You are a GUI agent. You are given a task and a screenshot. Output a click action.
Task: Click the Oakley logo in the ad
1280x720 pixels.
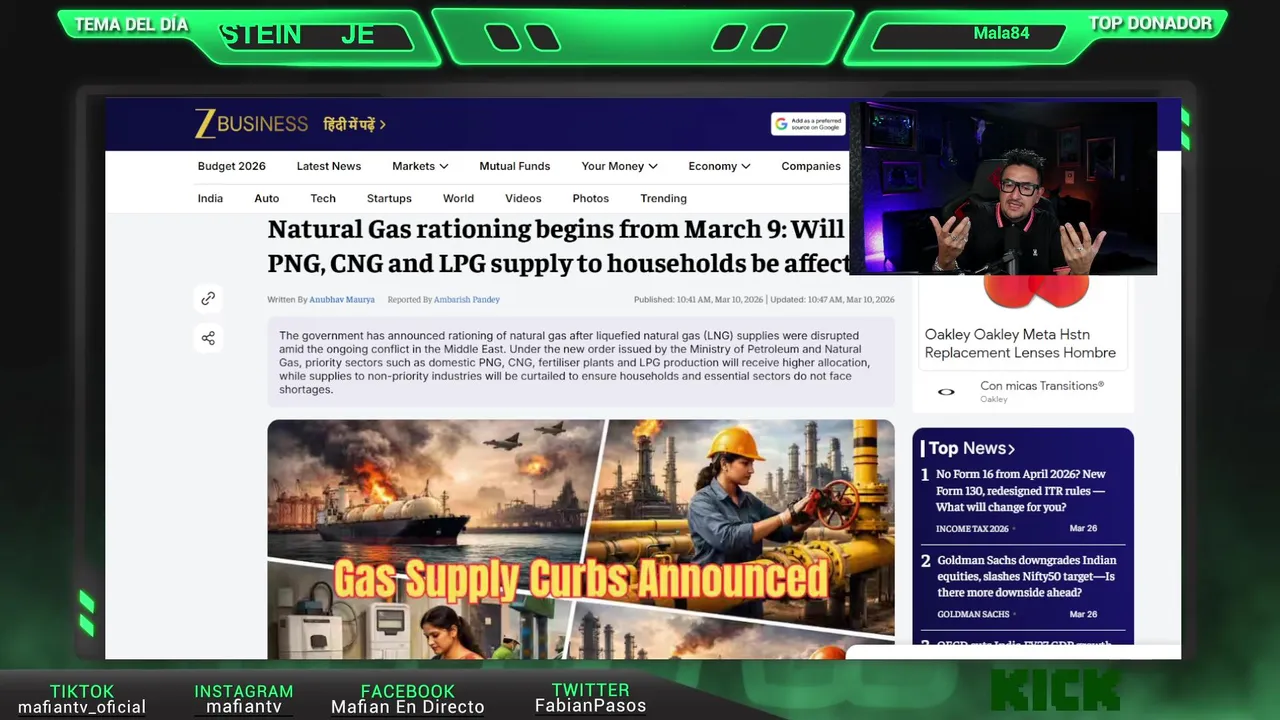(946, 392)
